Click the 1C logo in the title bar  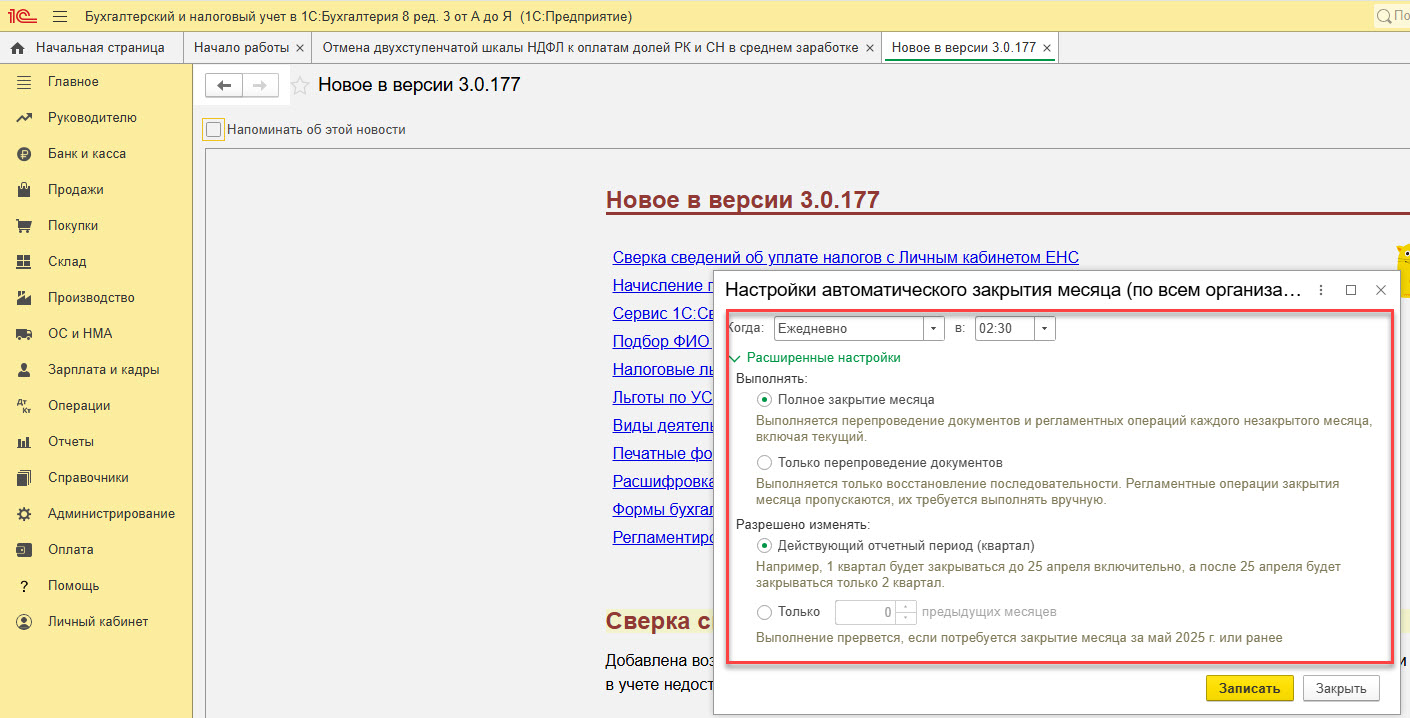point(20,16)
